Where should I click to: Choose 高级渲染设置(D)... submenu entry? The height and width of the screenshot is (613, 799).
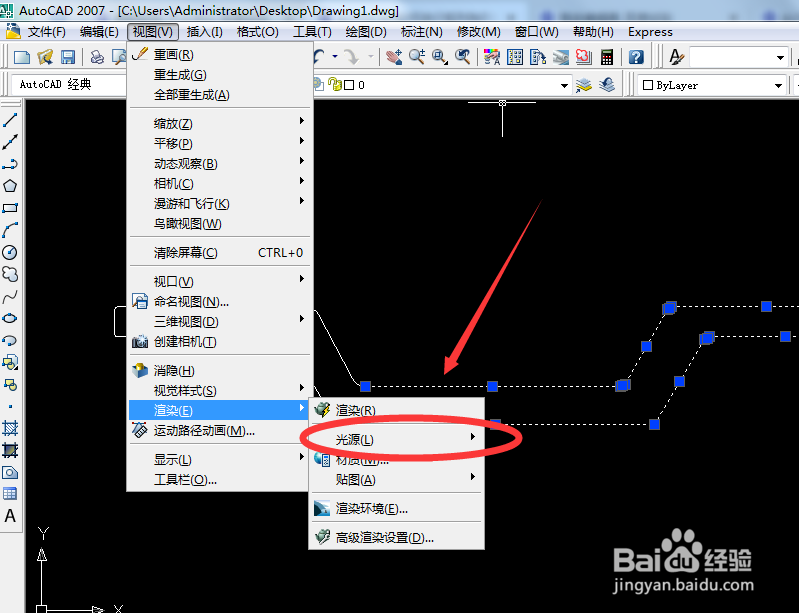(x=396, y=537)
